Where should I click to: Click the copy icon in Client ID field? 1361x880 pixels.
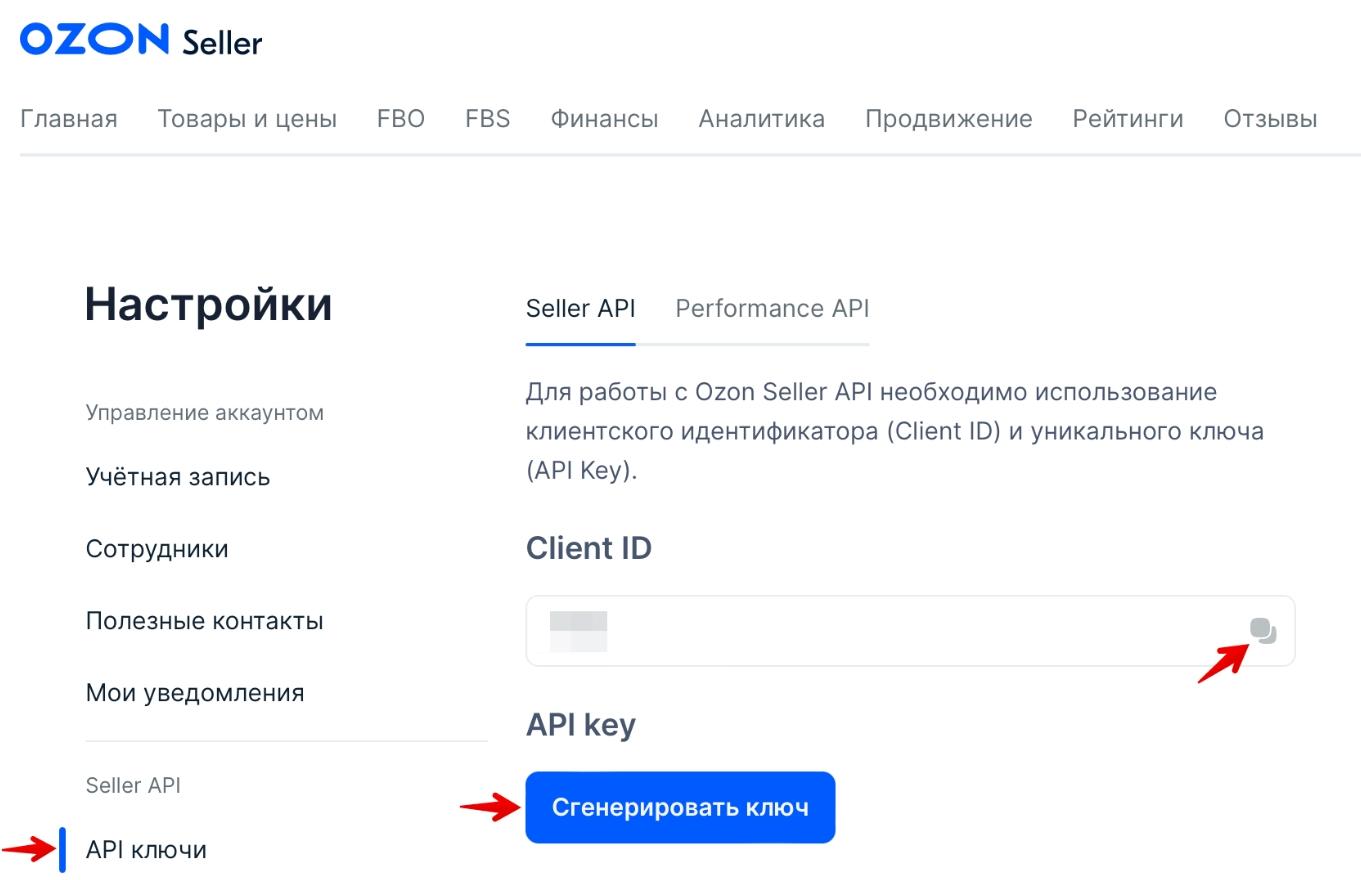1263,631
